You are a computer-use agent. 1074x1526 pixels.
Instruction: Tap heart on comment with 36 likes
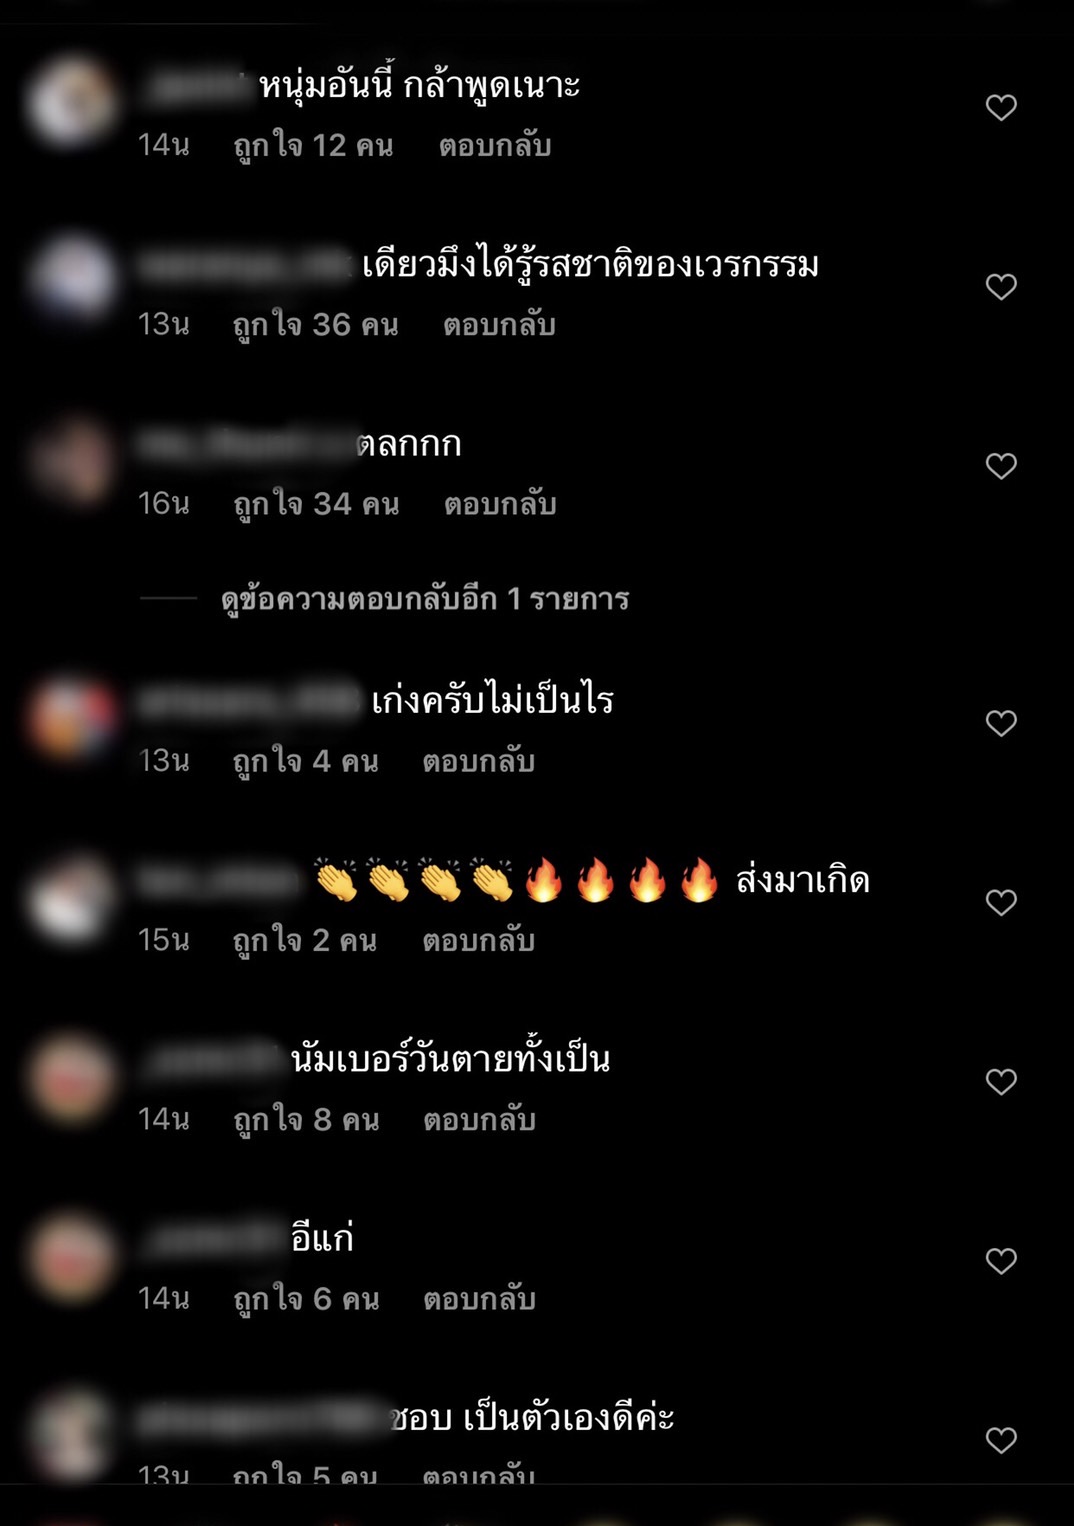1001,287
